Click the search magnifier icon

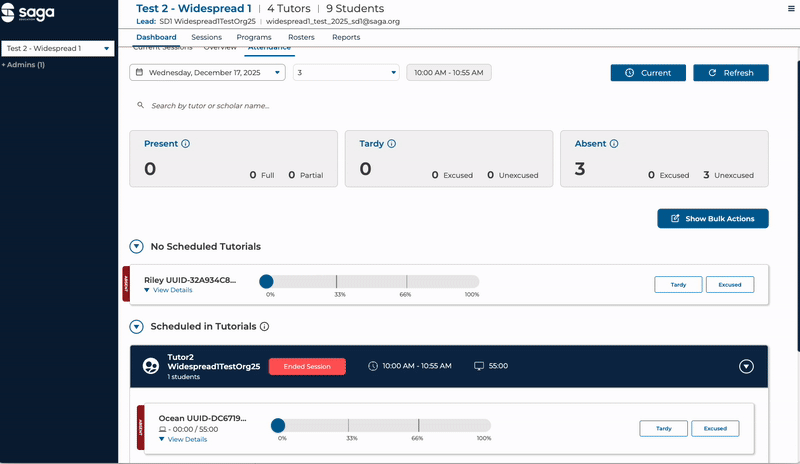coord(140,105)
